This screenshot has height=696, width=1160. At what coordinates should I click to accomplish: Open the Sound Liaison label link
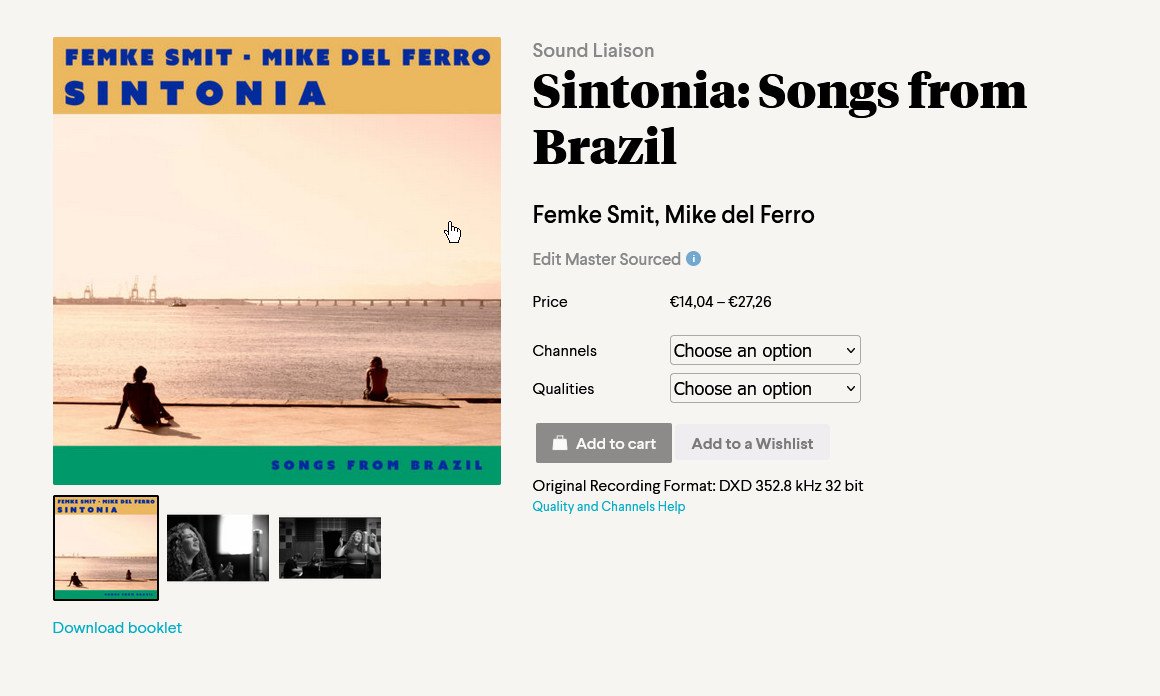pyautogui.click(x=593, y=50)
